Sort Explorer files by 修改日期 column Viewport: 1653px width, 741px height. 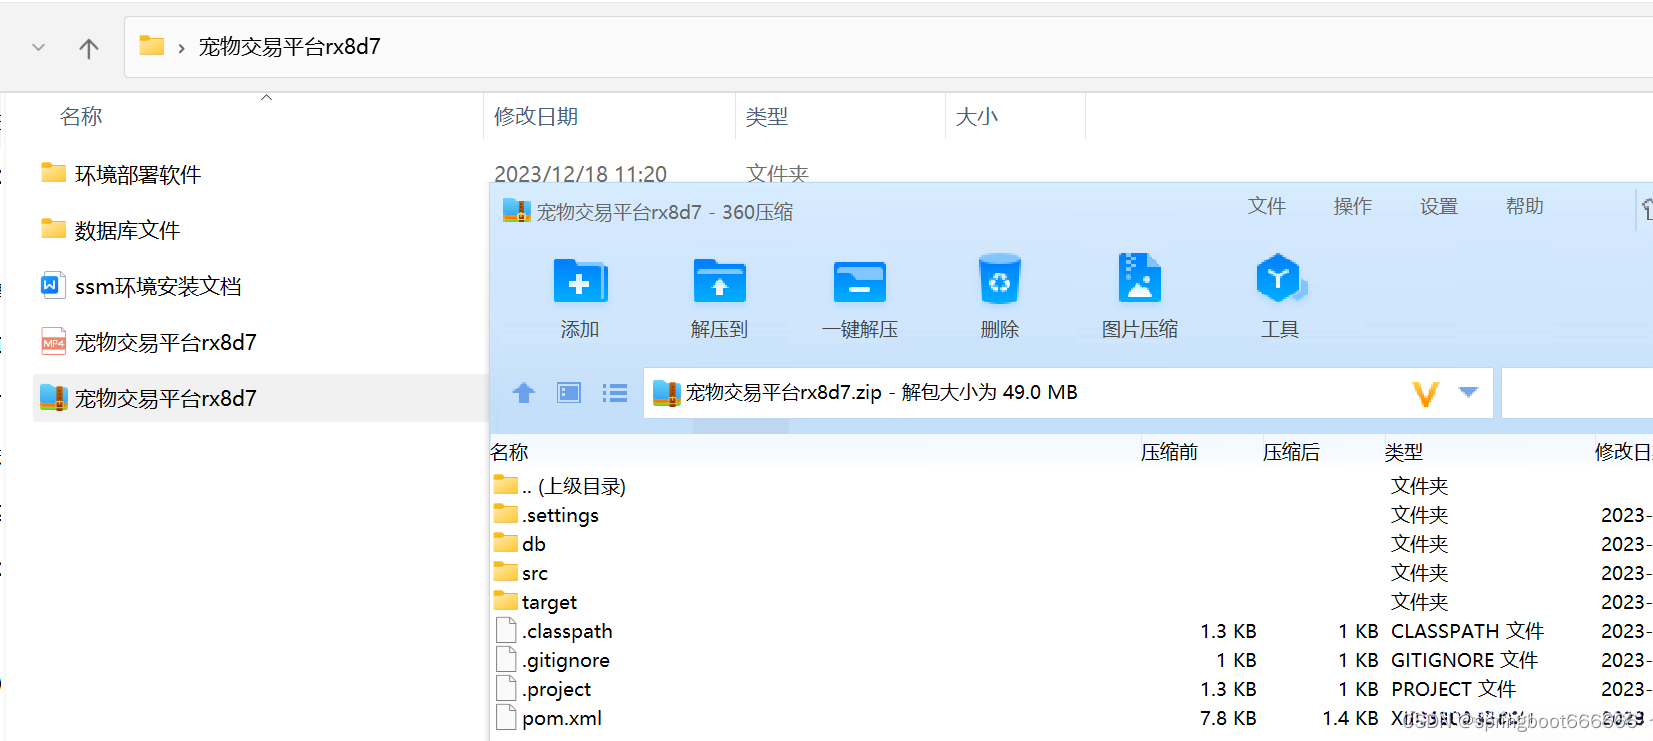pyautogui.click(x=536, y=117)
